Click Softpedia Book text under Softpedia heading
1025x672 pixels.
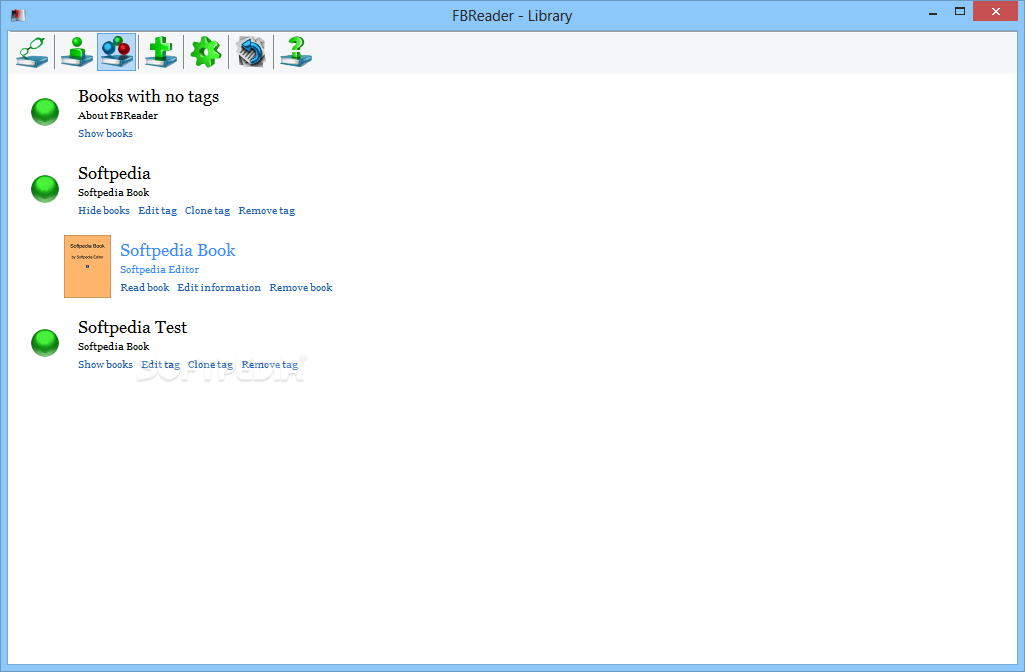pos(114,193)
